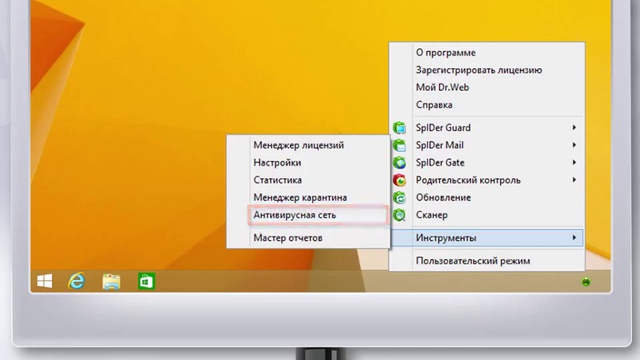Open the Windows Start button
The height and width of the screenshot is (360, 640).
44,281
